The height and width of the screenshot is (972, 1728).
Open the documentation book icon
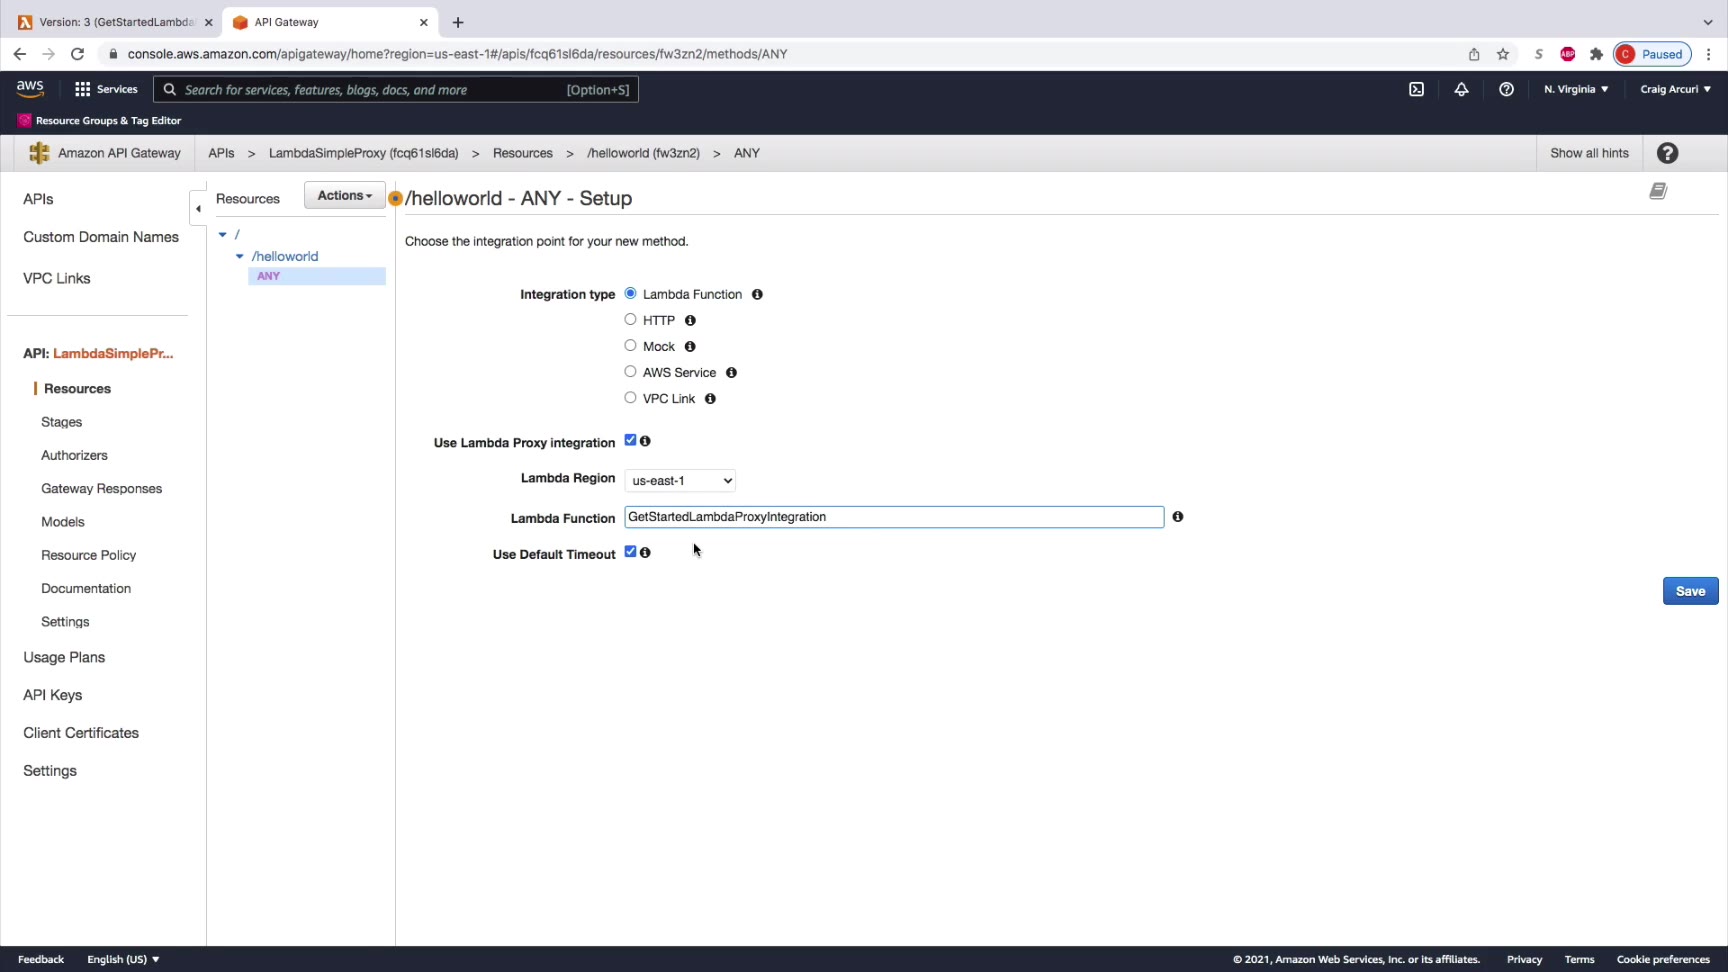(x=1658, y=191)
